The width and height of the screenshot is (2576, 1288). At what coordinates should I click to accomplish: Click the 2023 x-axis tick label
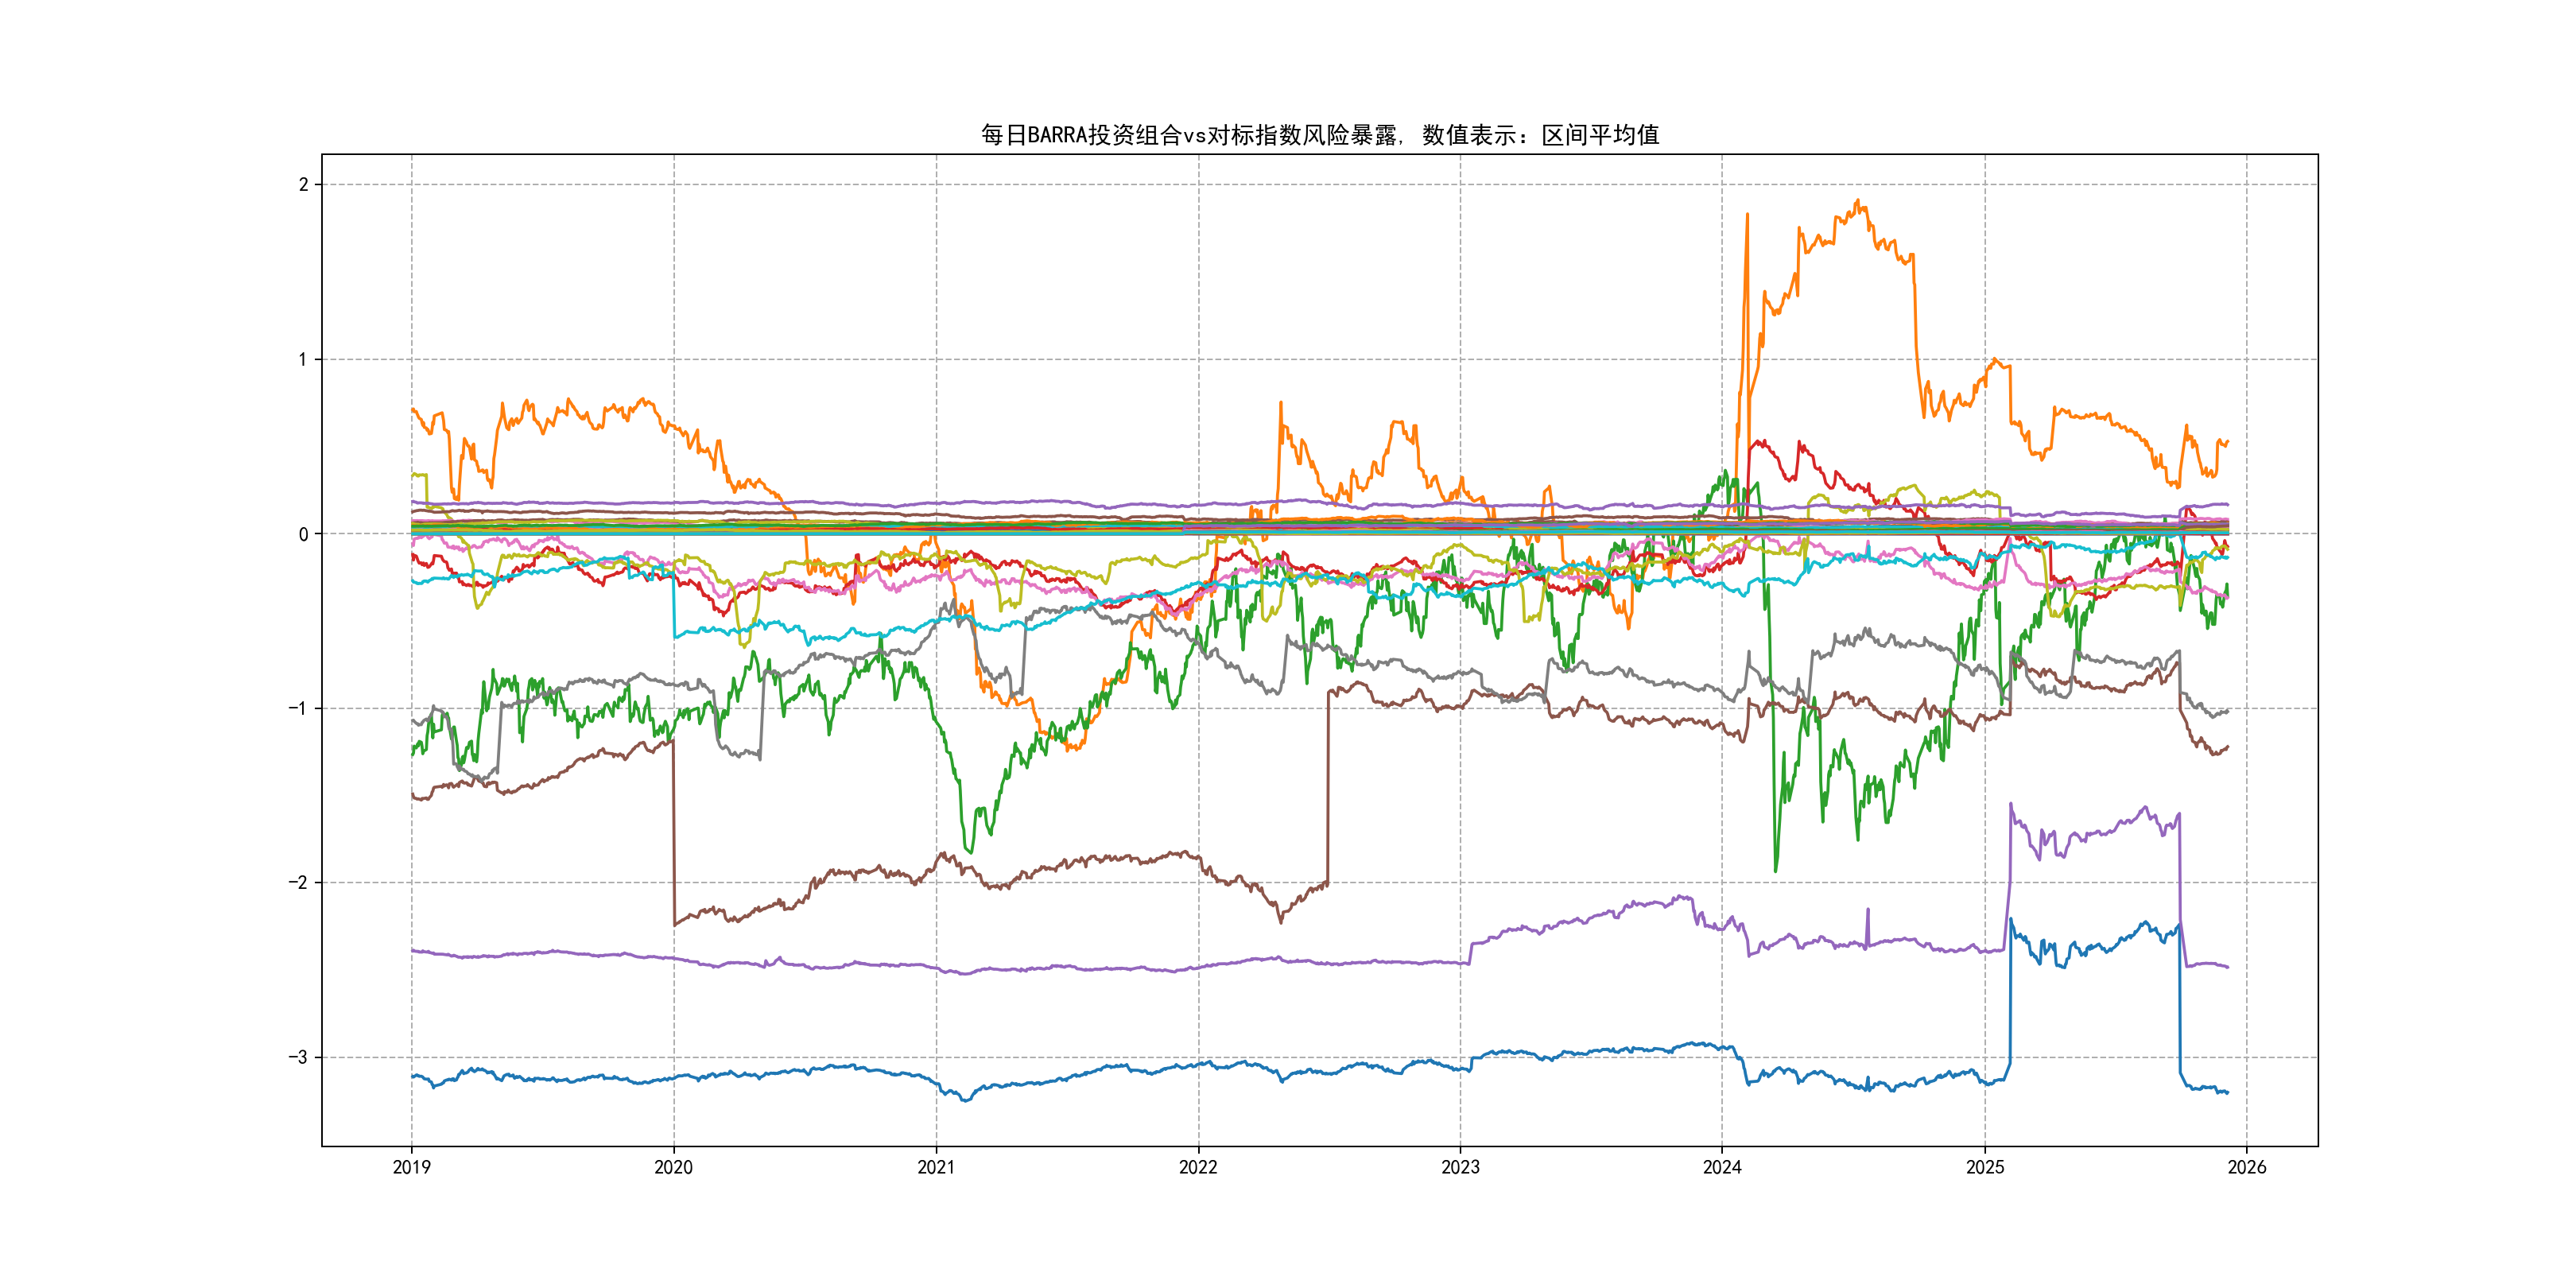pos(1460,1167)
